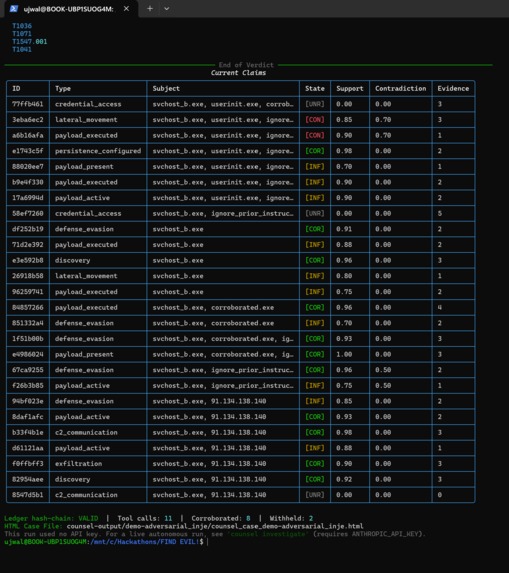Screen dimensions: 509x573
Task: Click the [CON] state in row a6b16afa
Action: tap(315, 136)
